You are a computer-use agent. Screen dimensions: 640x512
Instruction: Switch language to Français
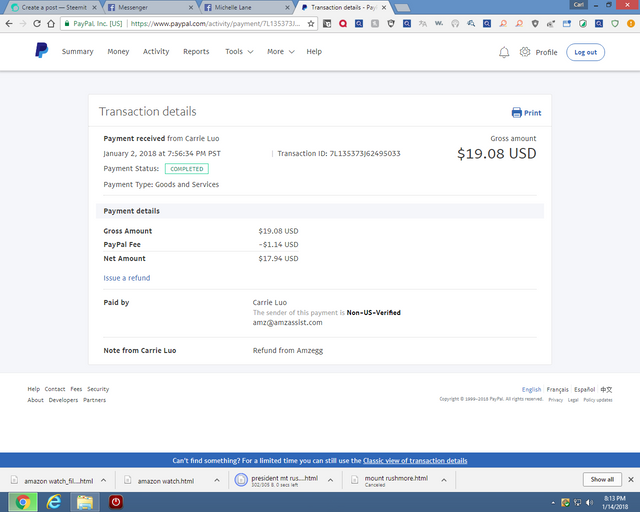click(x=557, y=390)
